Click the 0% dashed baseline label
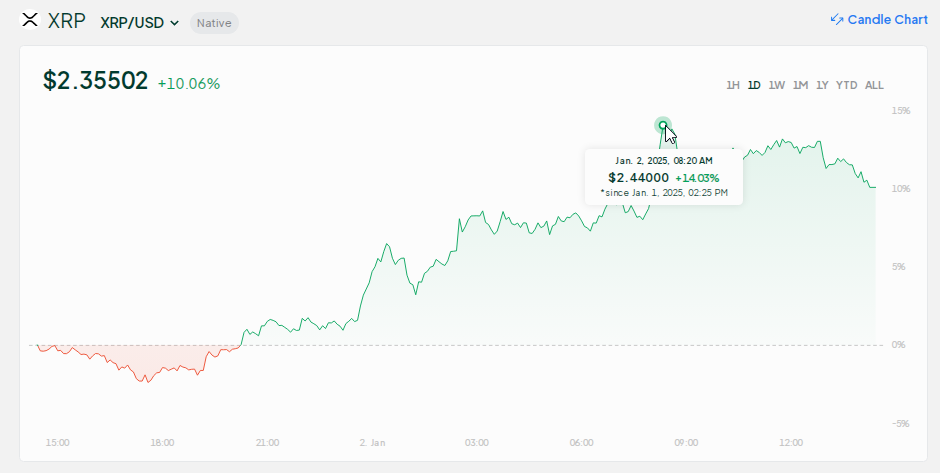This screenshot has height=473, width=940. tap(897, 345)
